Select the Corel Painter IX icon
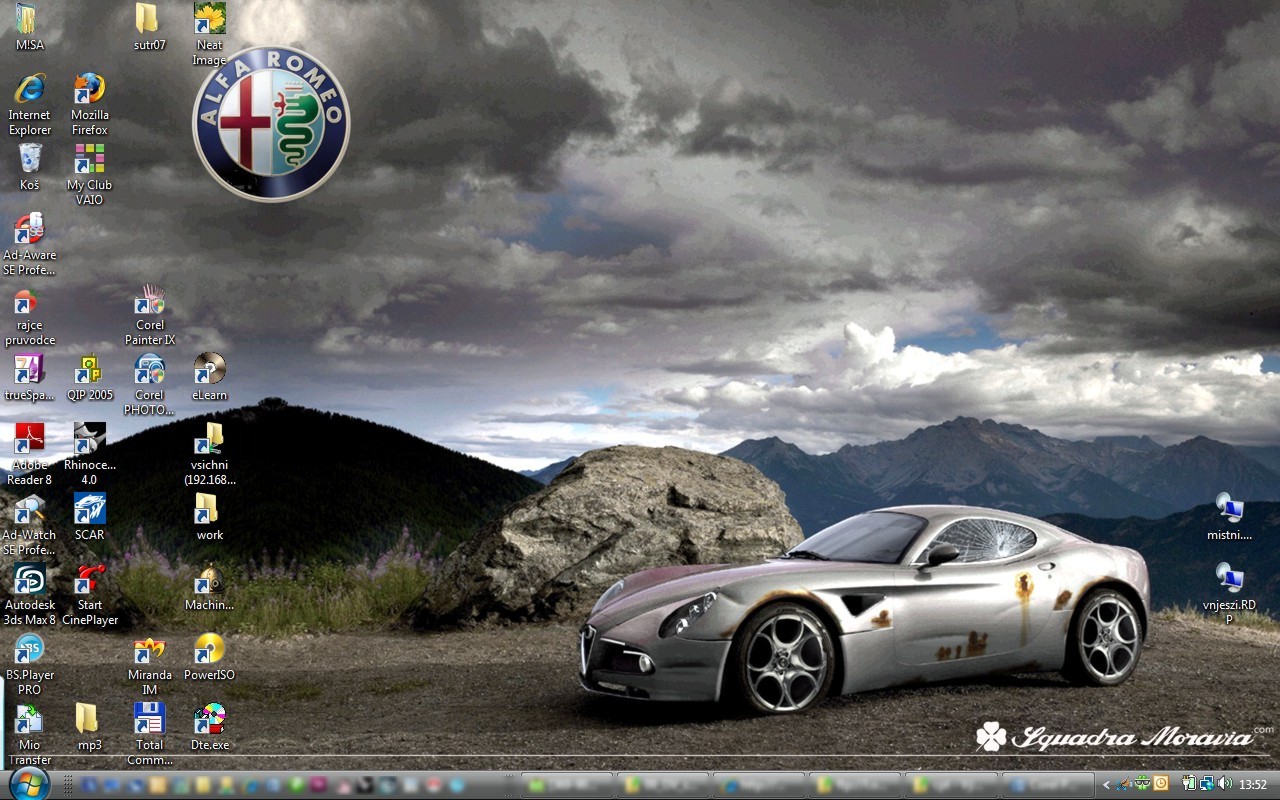Image resolution: width=1280 pixels, height=800 pixels. [150, 300]
